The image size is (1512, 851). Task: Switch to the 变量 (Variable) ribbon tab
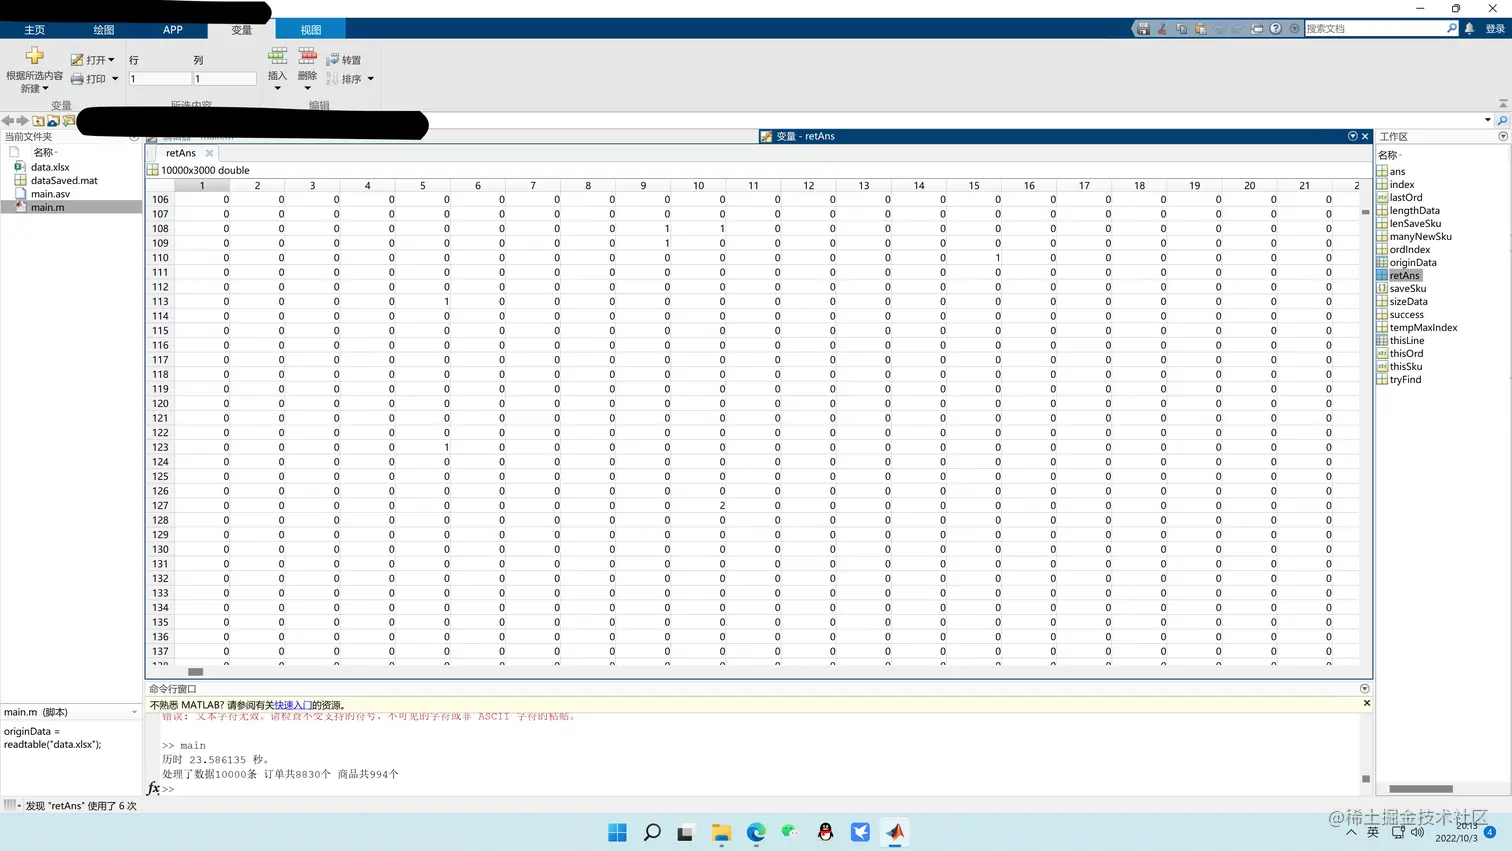point(242,30)
